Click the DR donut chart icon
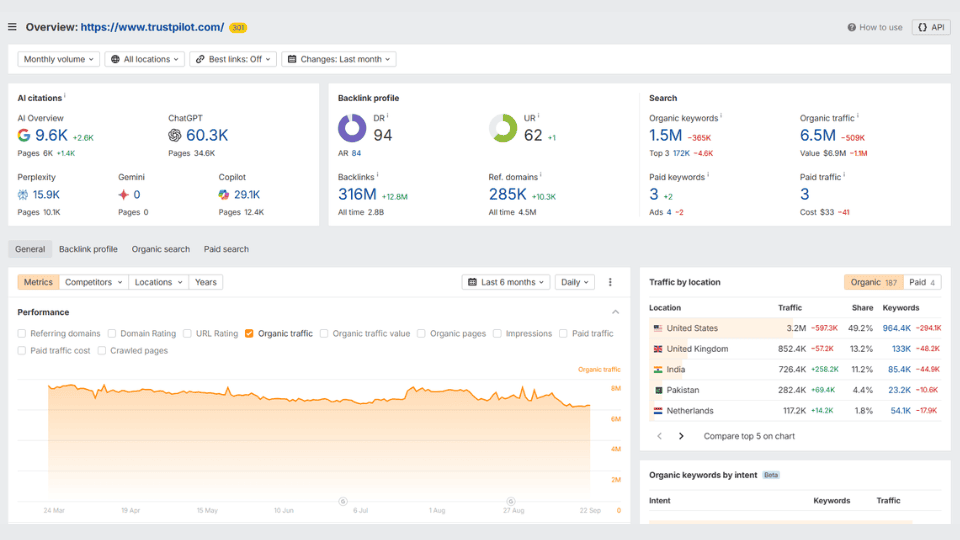The height and width of the screenshot is (540, 960). [x=352, y=128]
